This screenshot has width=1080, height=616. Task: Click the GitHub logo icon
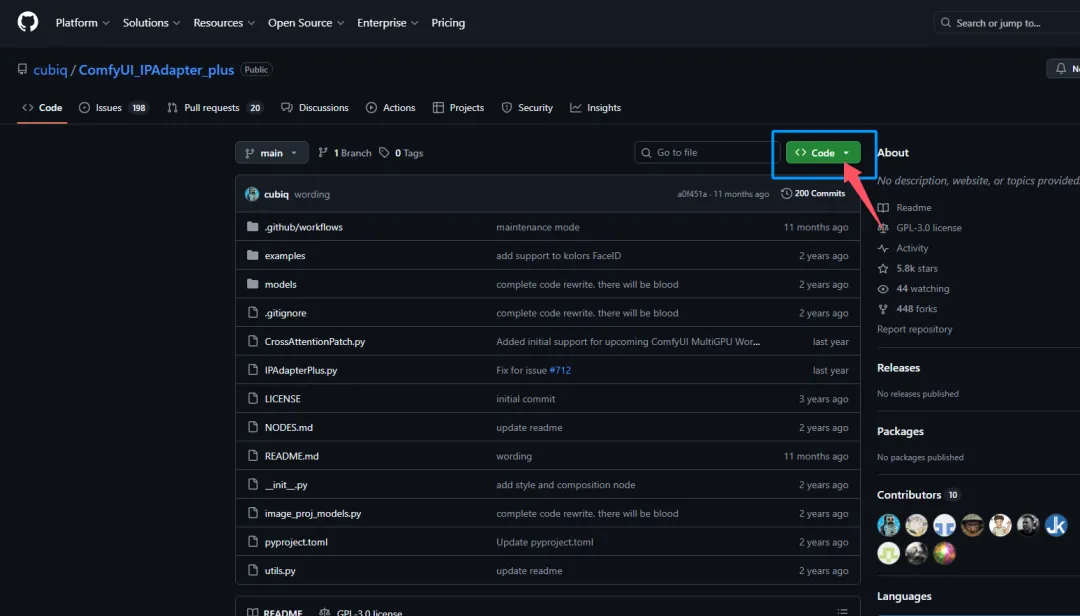click(x=28, y=22)
